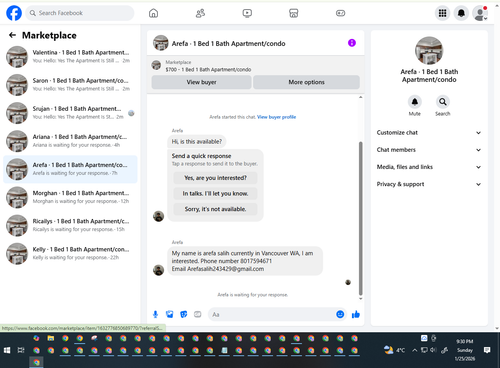Click the back arrow beside Marketplace
The height and width of the screenshot is (368, 500).
[13, 35]
